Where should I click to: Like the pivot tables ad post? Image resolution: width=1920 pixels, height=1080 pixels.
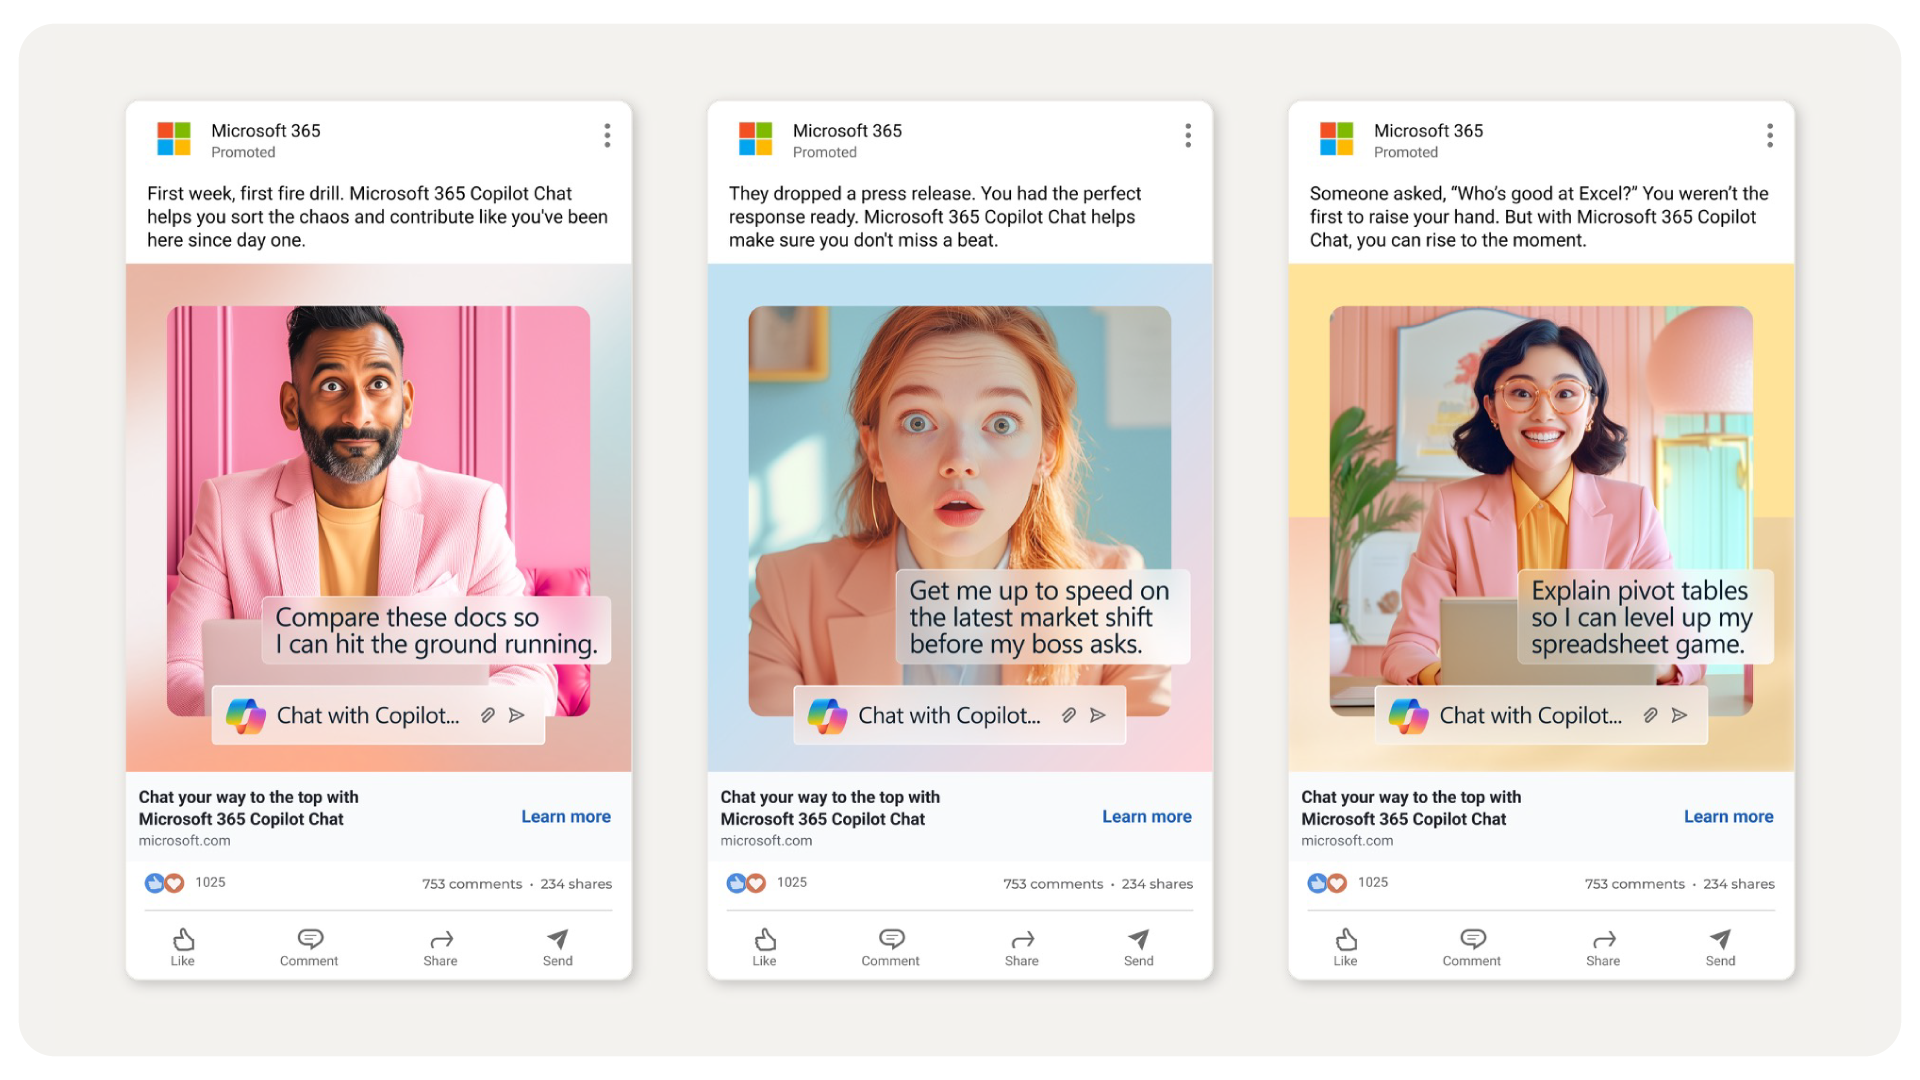click(1345, 946)
